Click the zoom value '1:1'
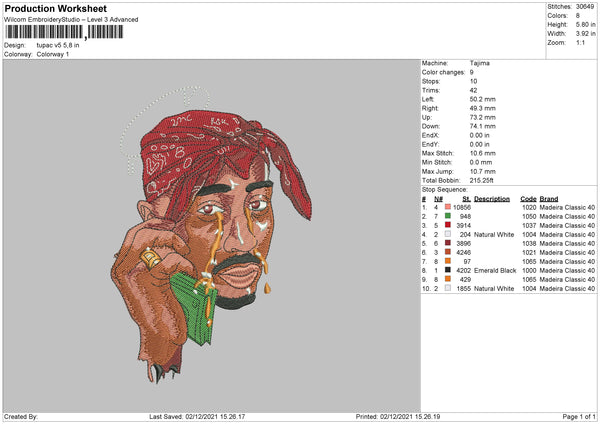 coord(580,42)
